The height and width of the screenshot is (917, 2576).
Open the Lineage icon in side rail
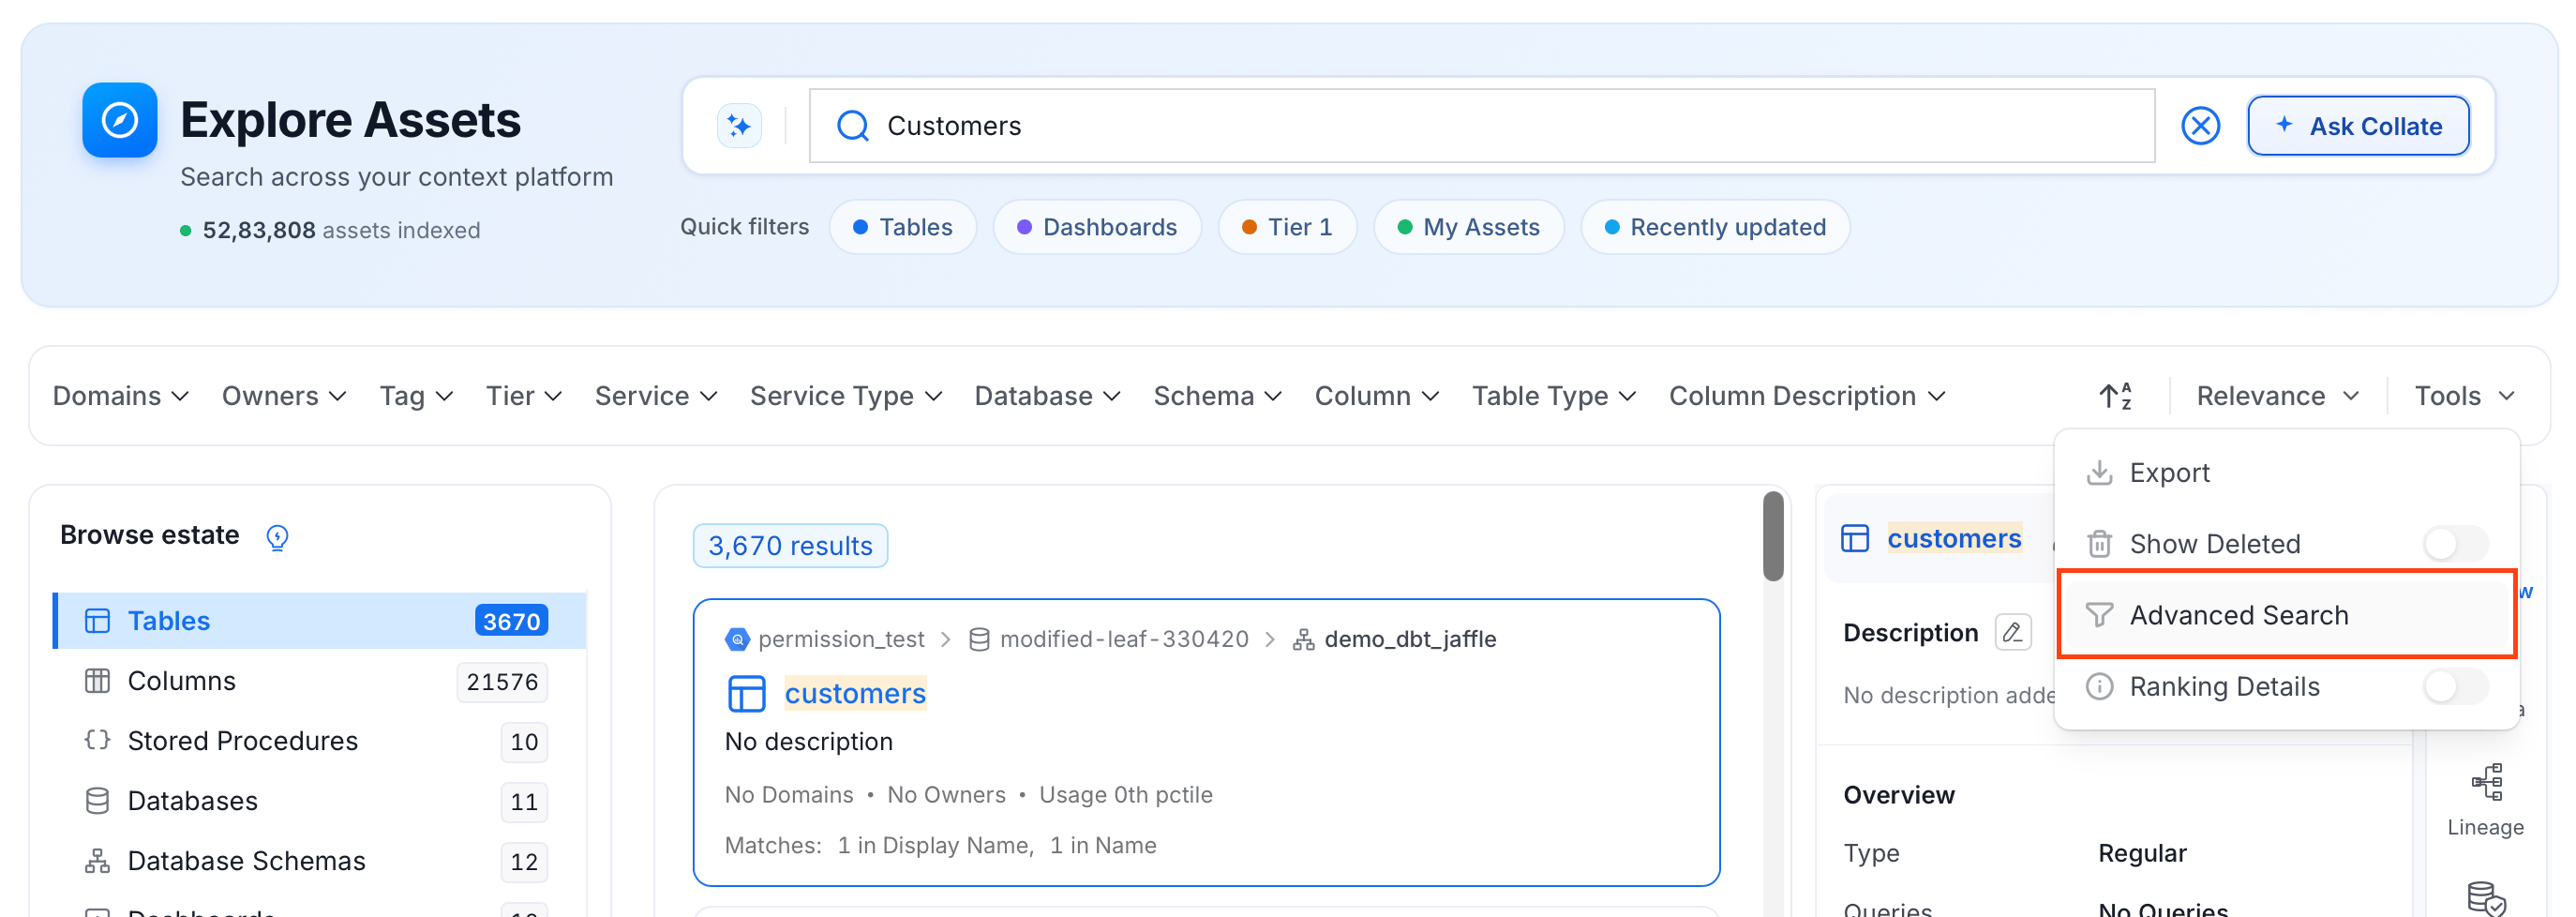point(2486,782)
